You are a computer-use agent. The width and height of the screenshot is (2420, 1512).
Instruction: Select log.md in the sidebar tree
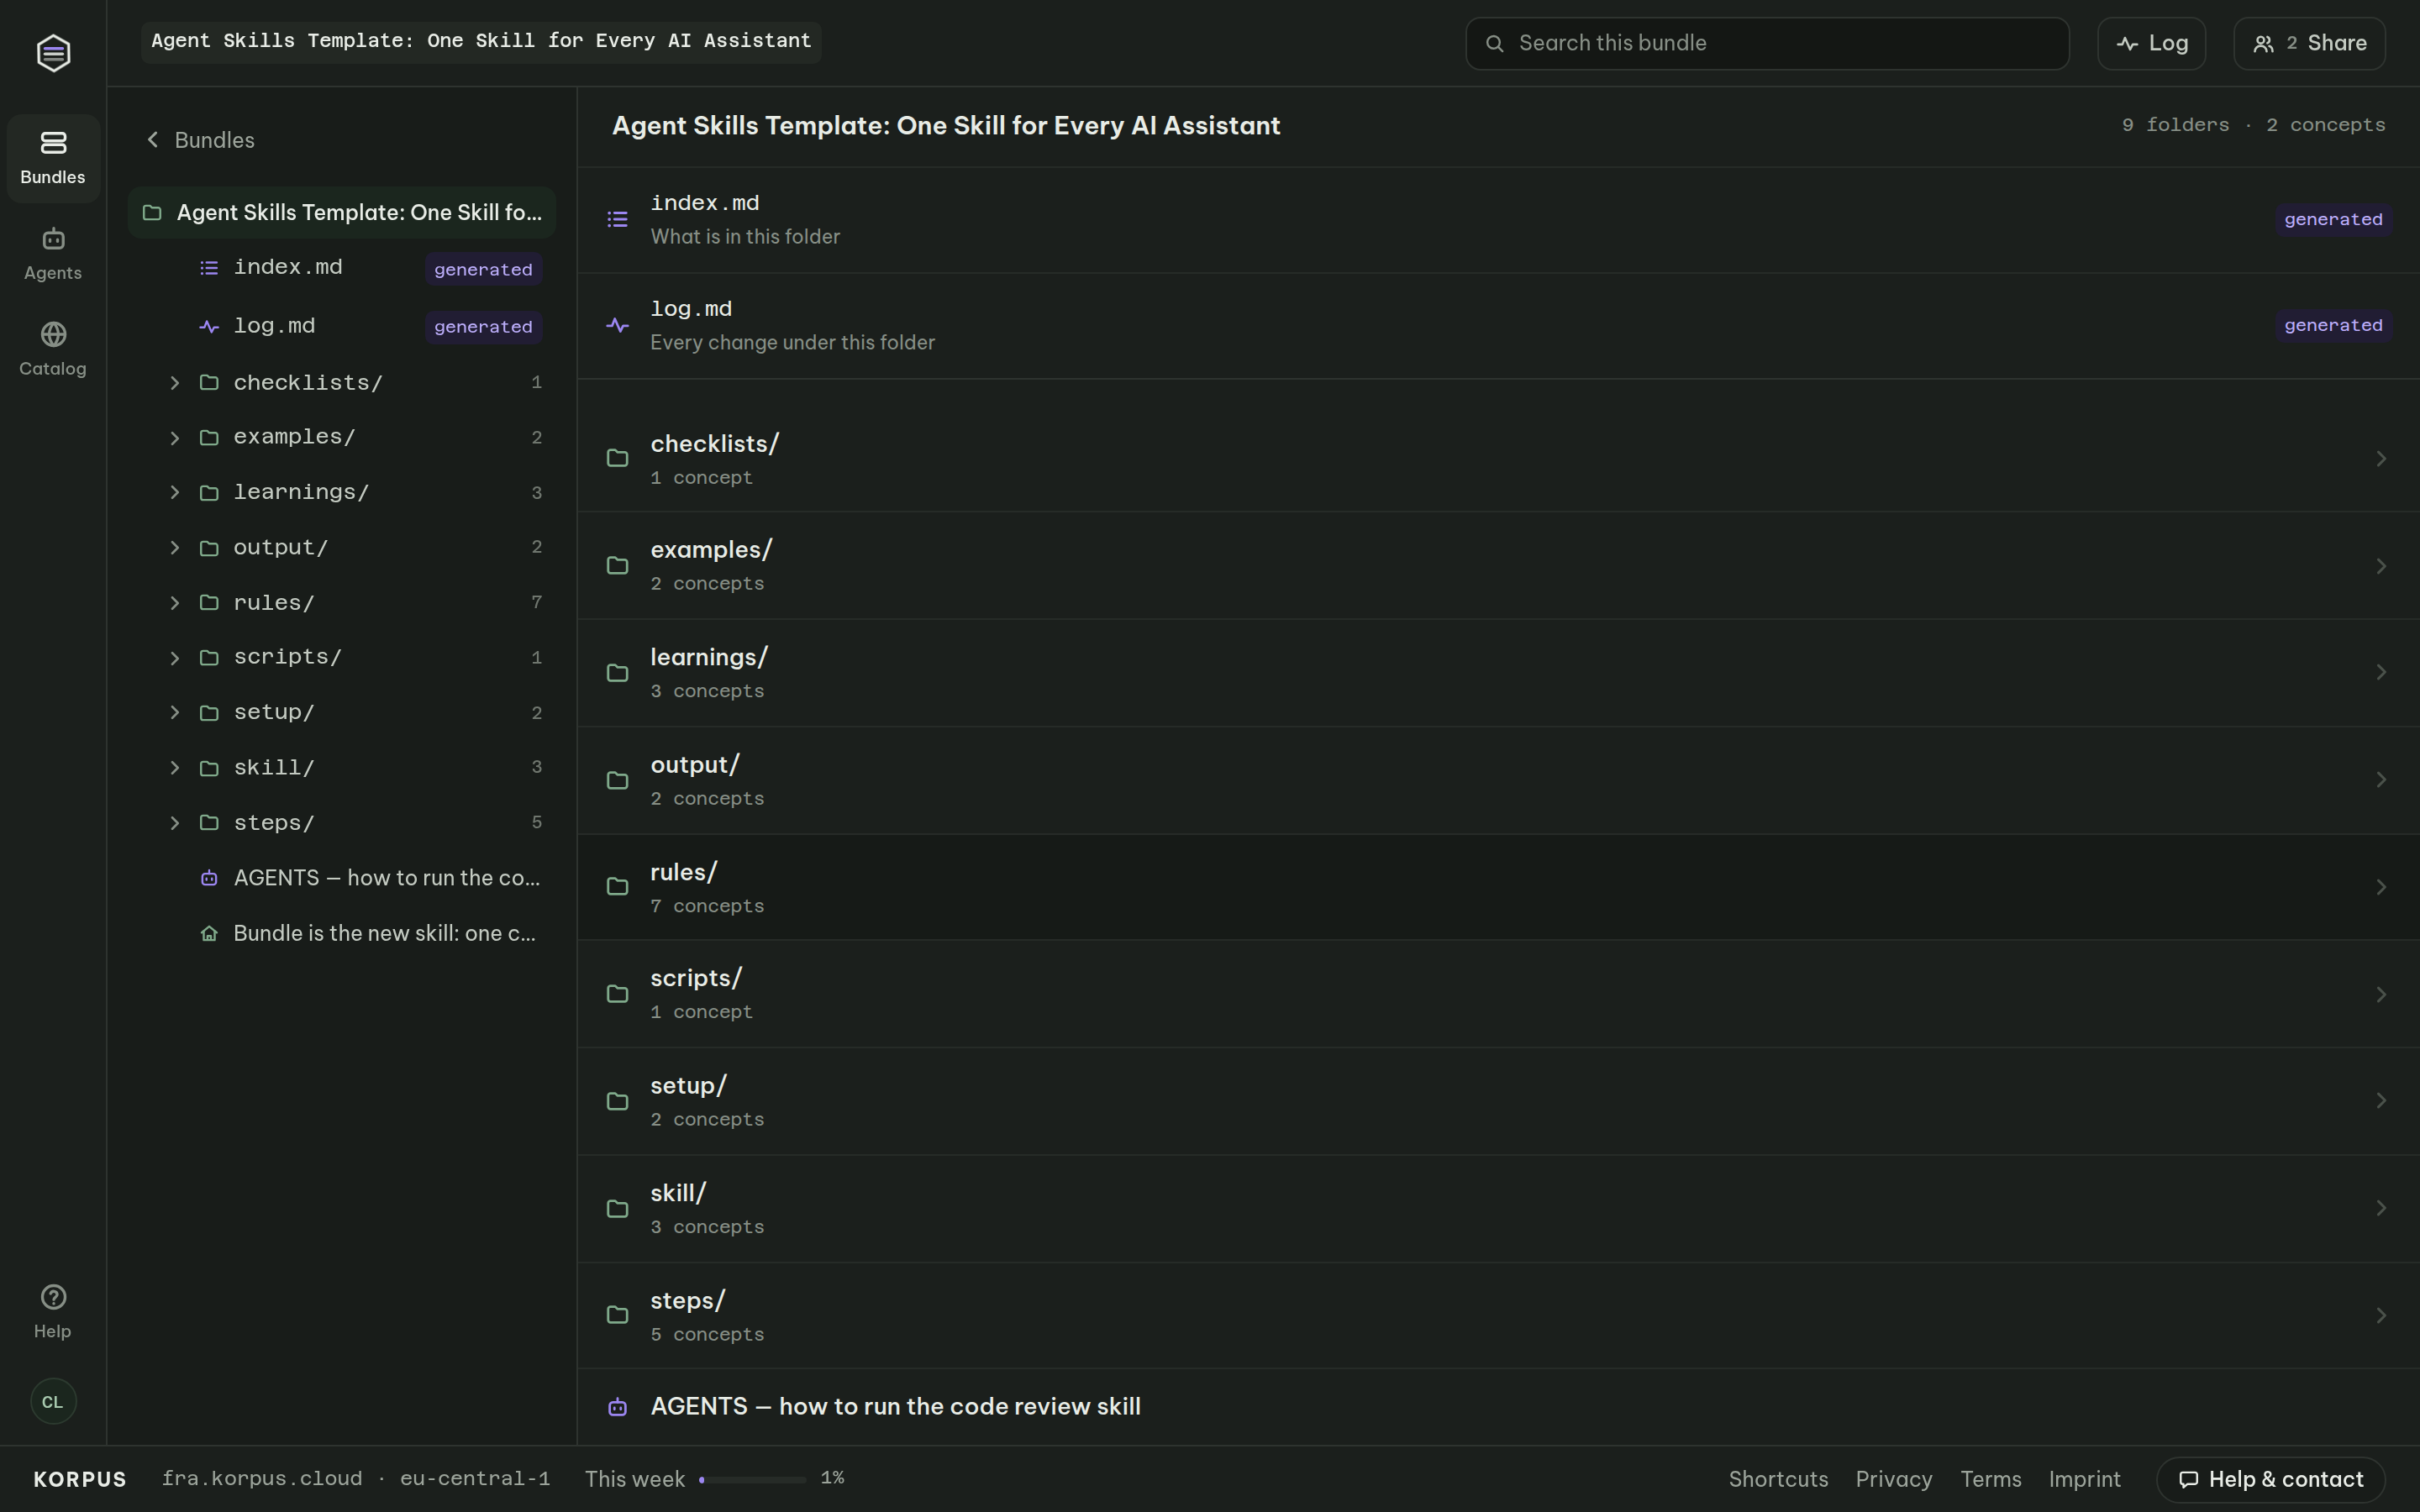click(x=342, y=326)
